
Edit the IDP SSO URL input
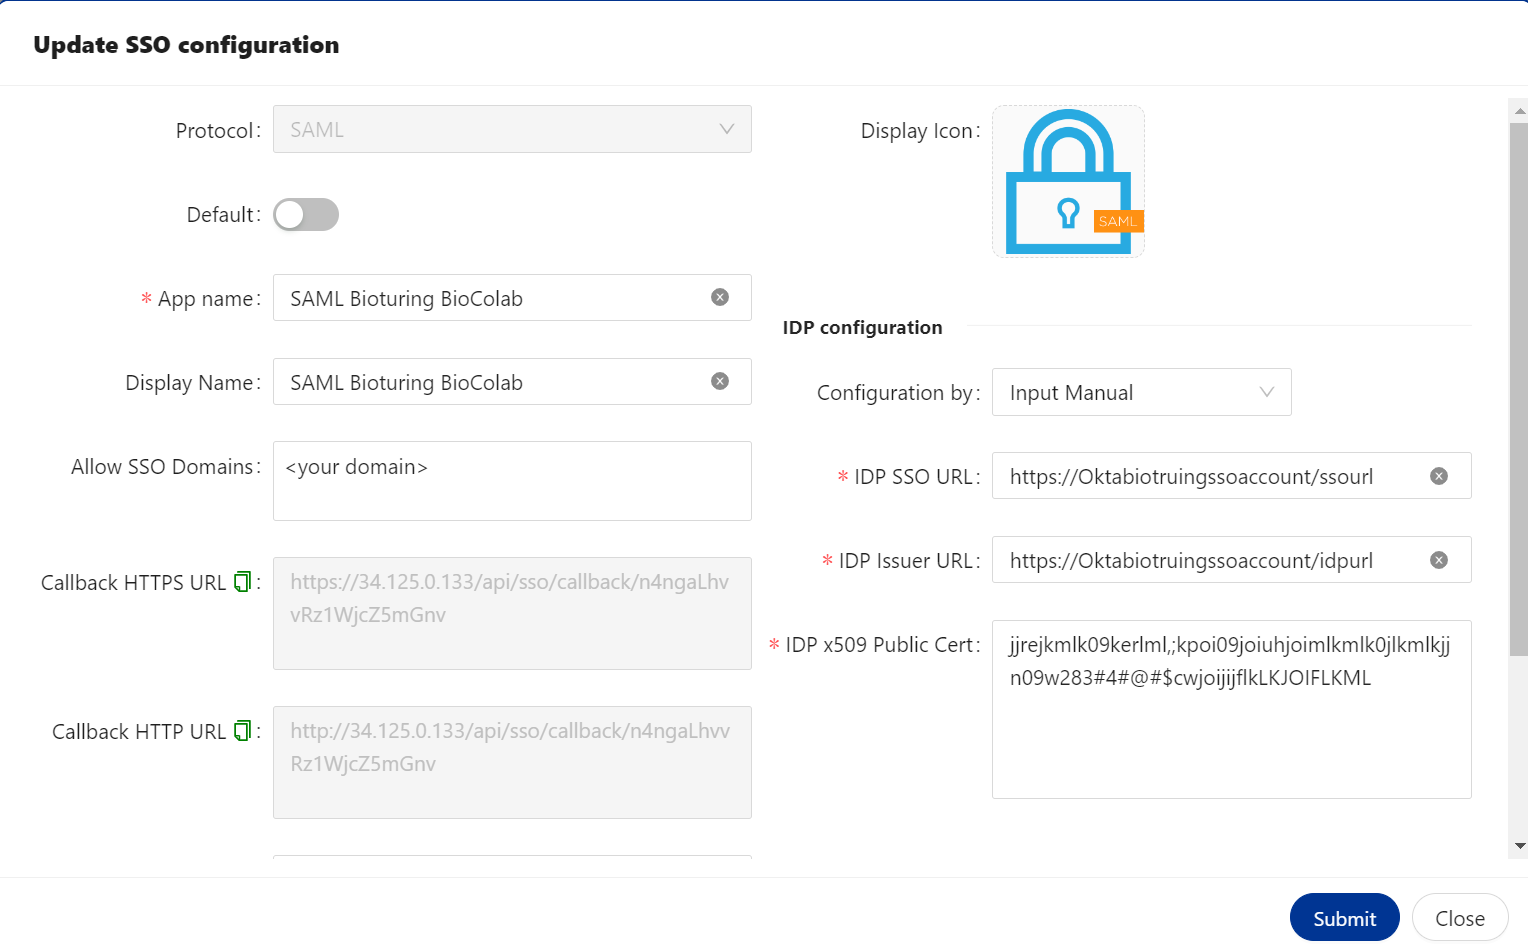point(1232,476)
